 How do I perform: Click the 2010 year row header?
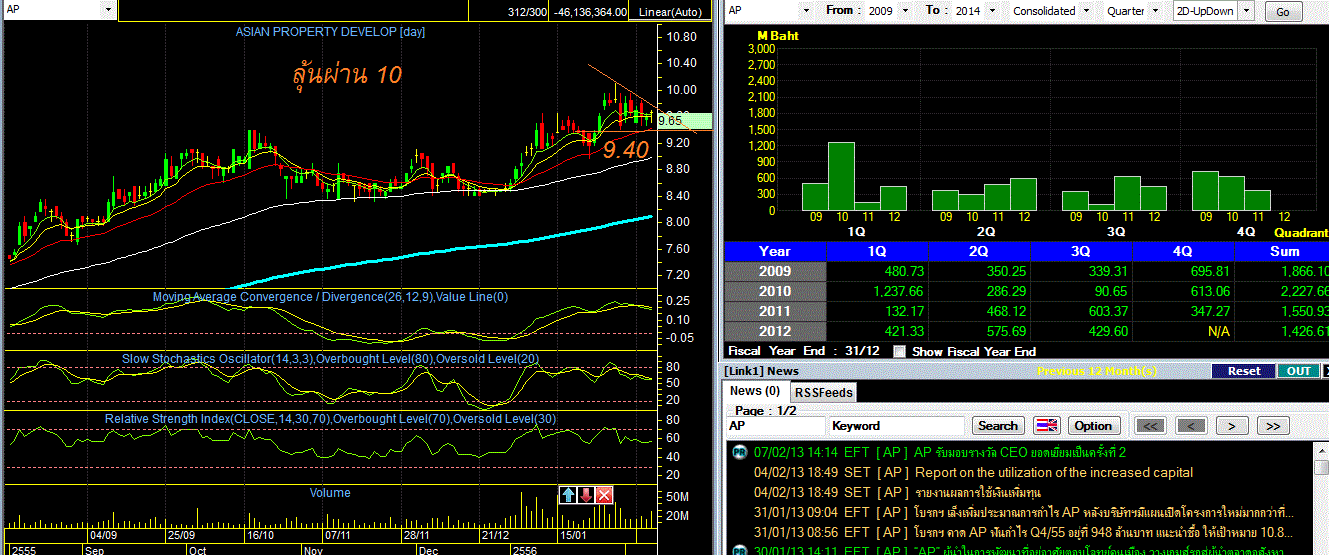pos(775,291)
